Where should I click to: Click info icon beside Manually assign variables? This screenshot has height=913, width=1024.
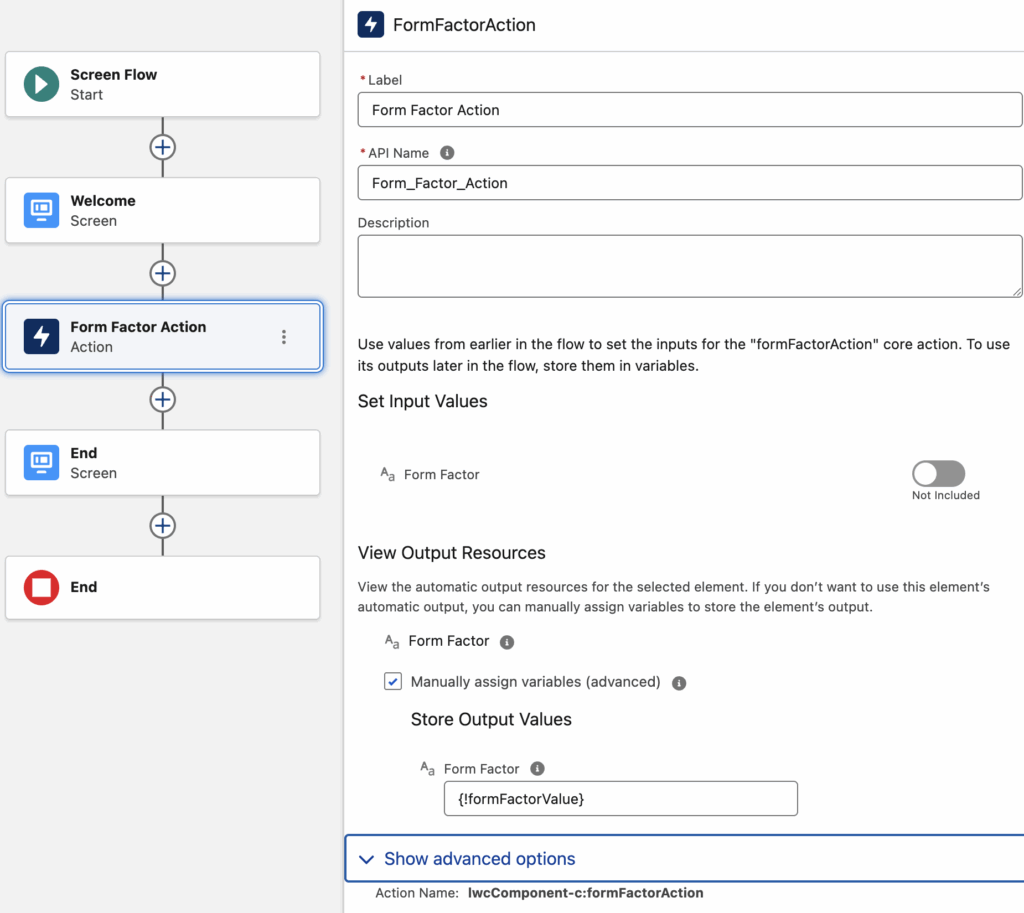[679, 683]
